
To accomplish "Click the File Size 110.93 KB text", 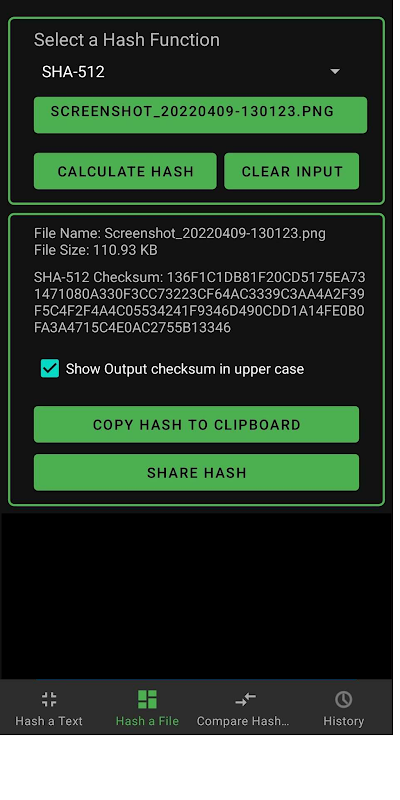I will tap(95, 250).
